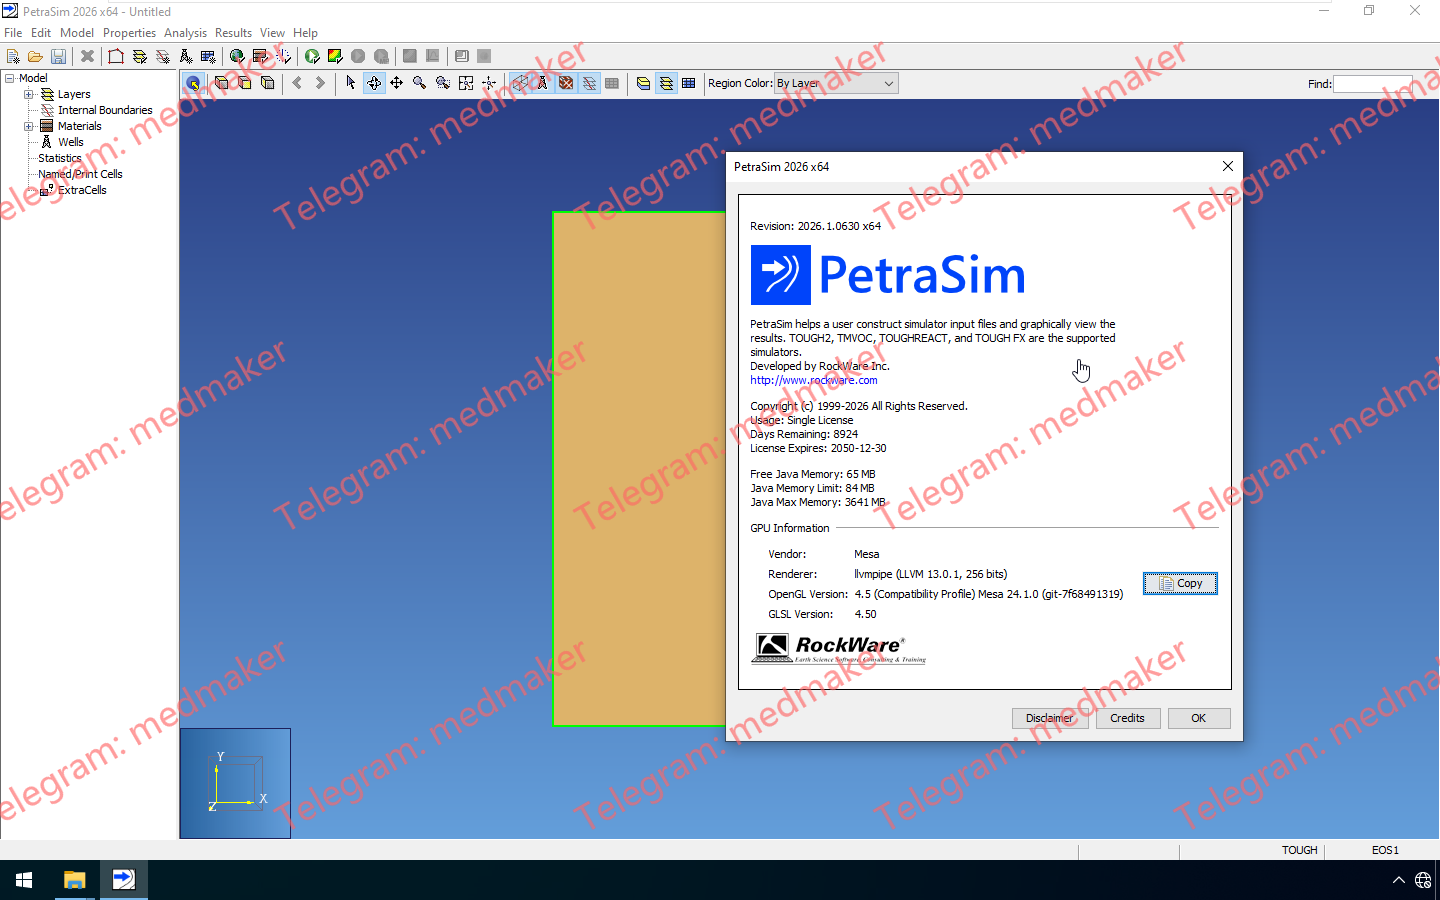Open the Region Color dropdown
Viewport: 1440px width, 900px height.
tap(836, 83)
